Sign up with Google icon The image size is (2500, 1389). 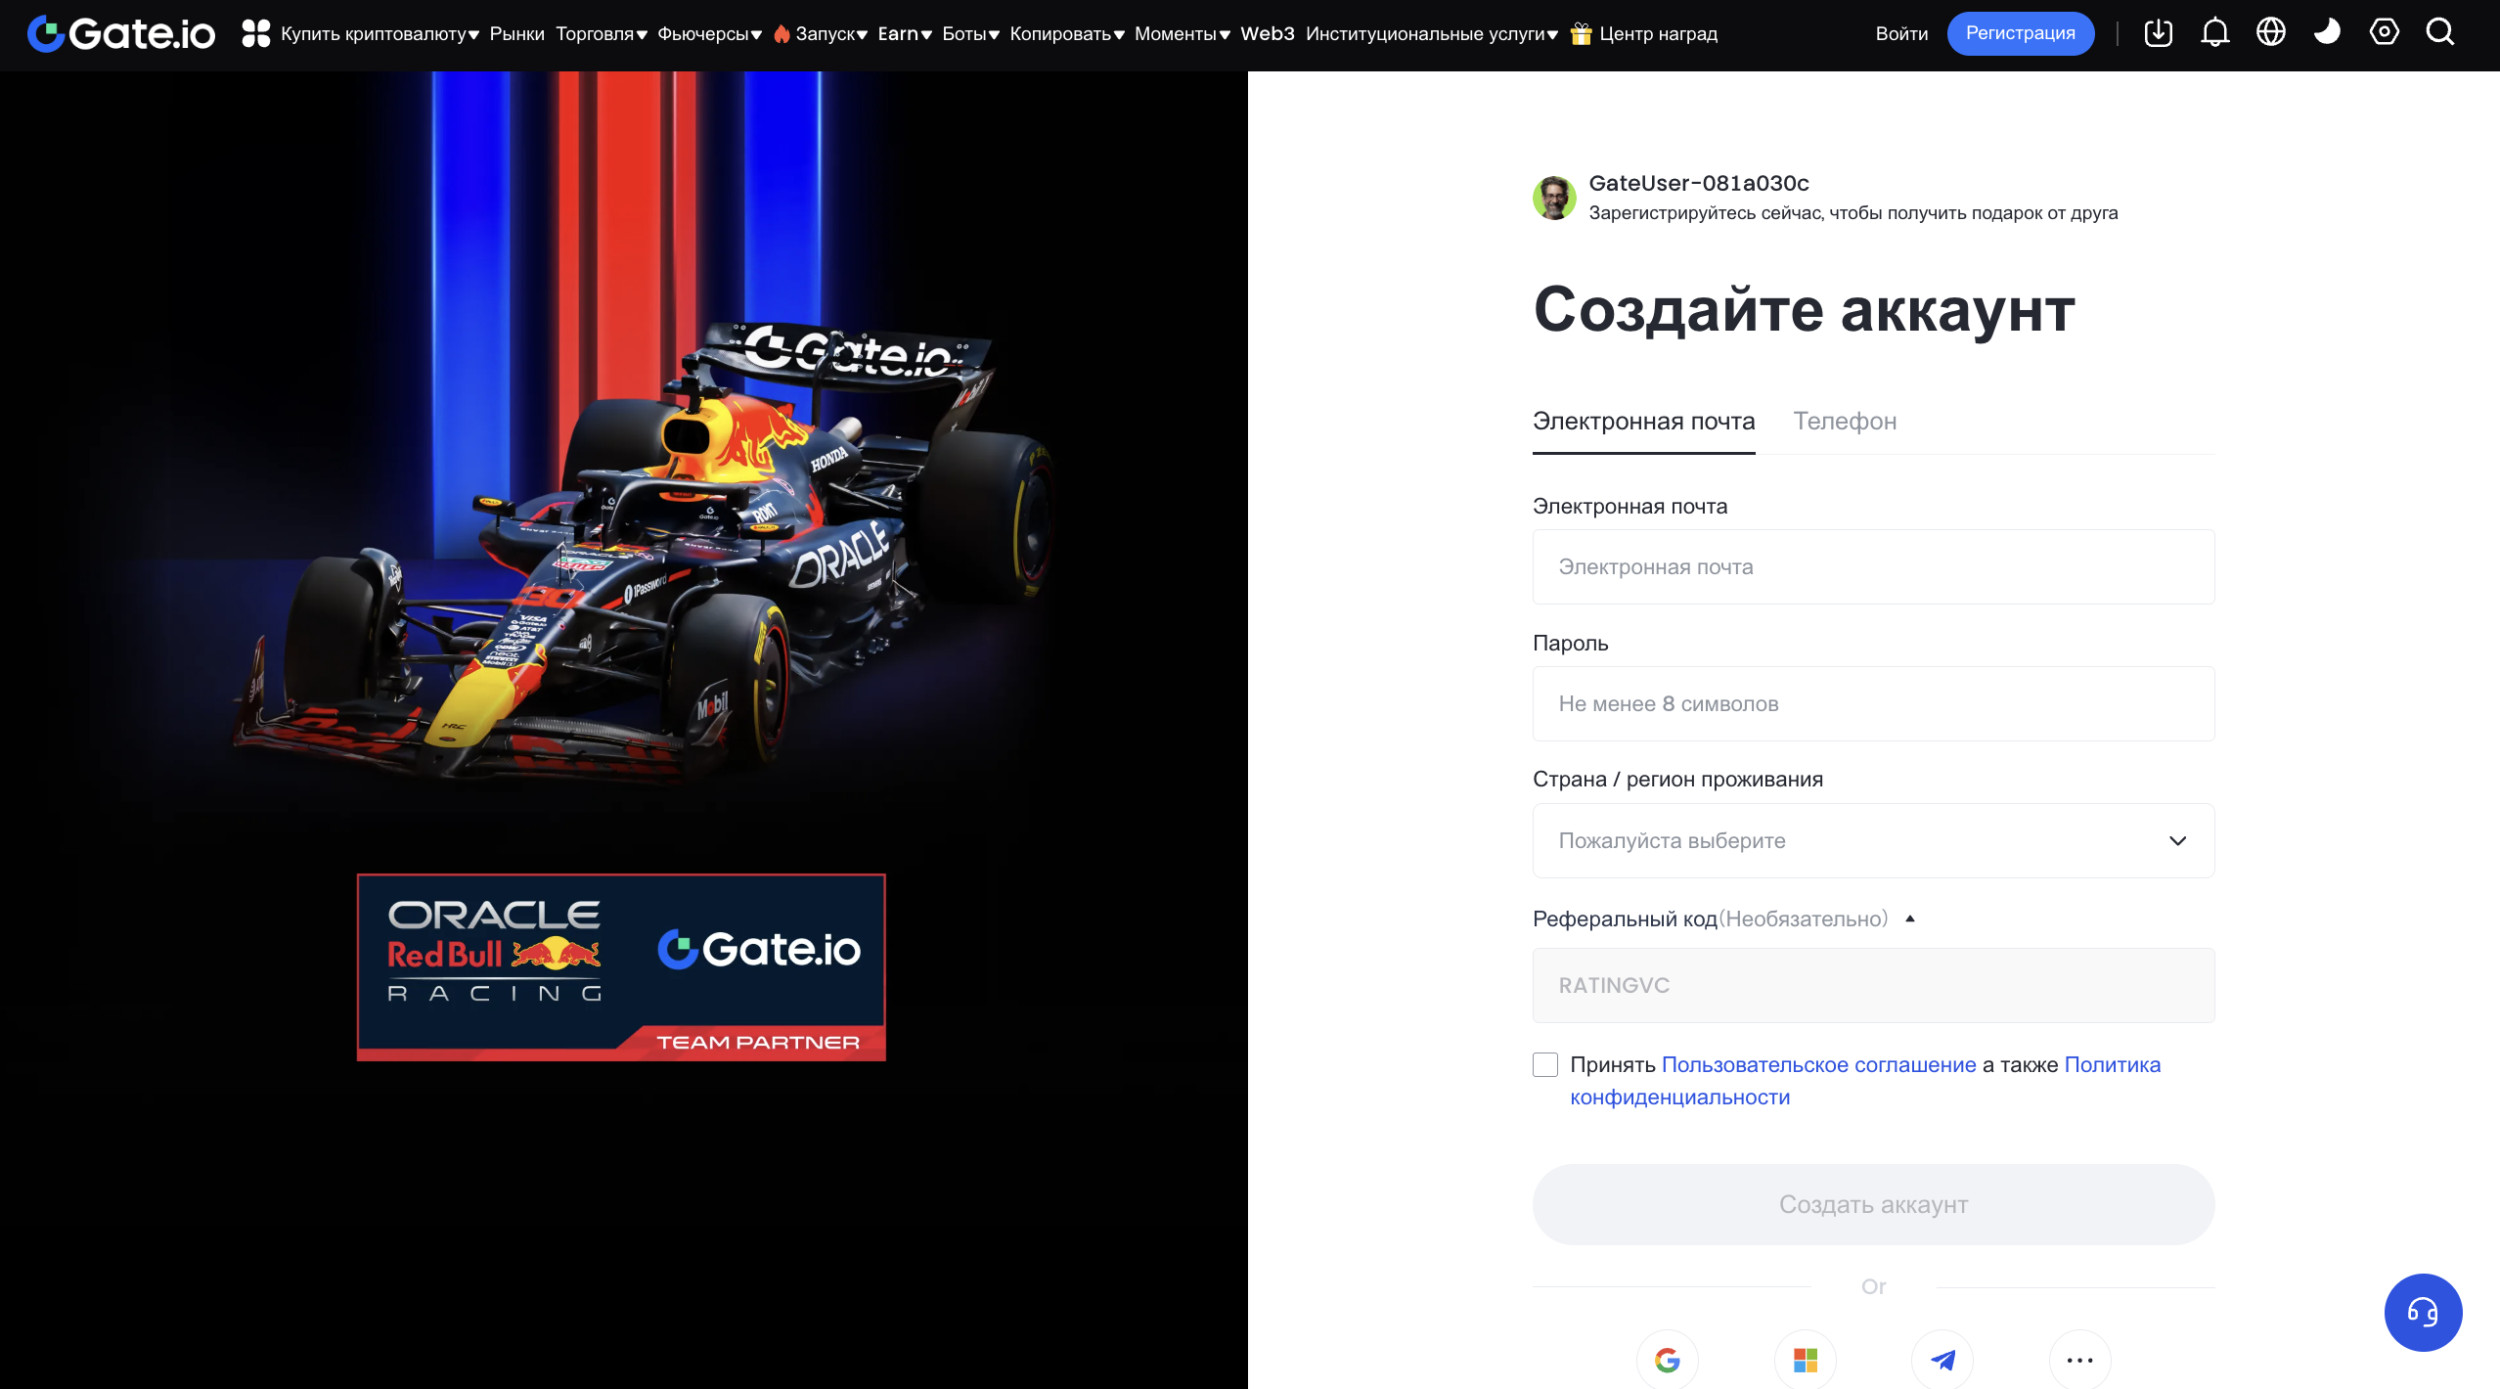tap(1667, 1360)
